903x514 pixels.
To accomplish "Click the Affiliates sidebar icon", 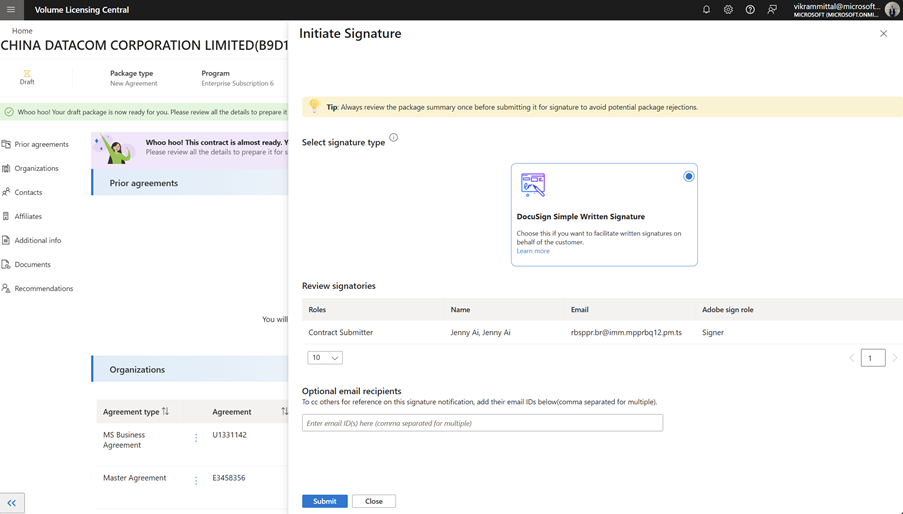I will (6, 216).
